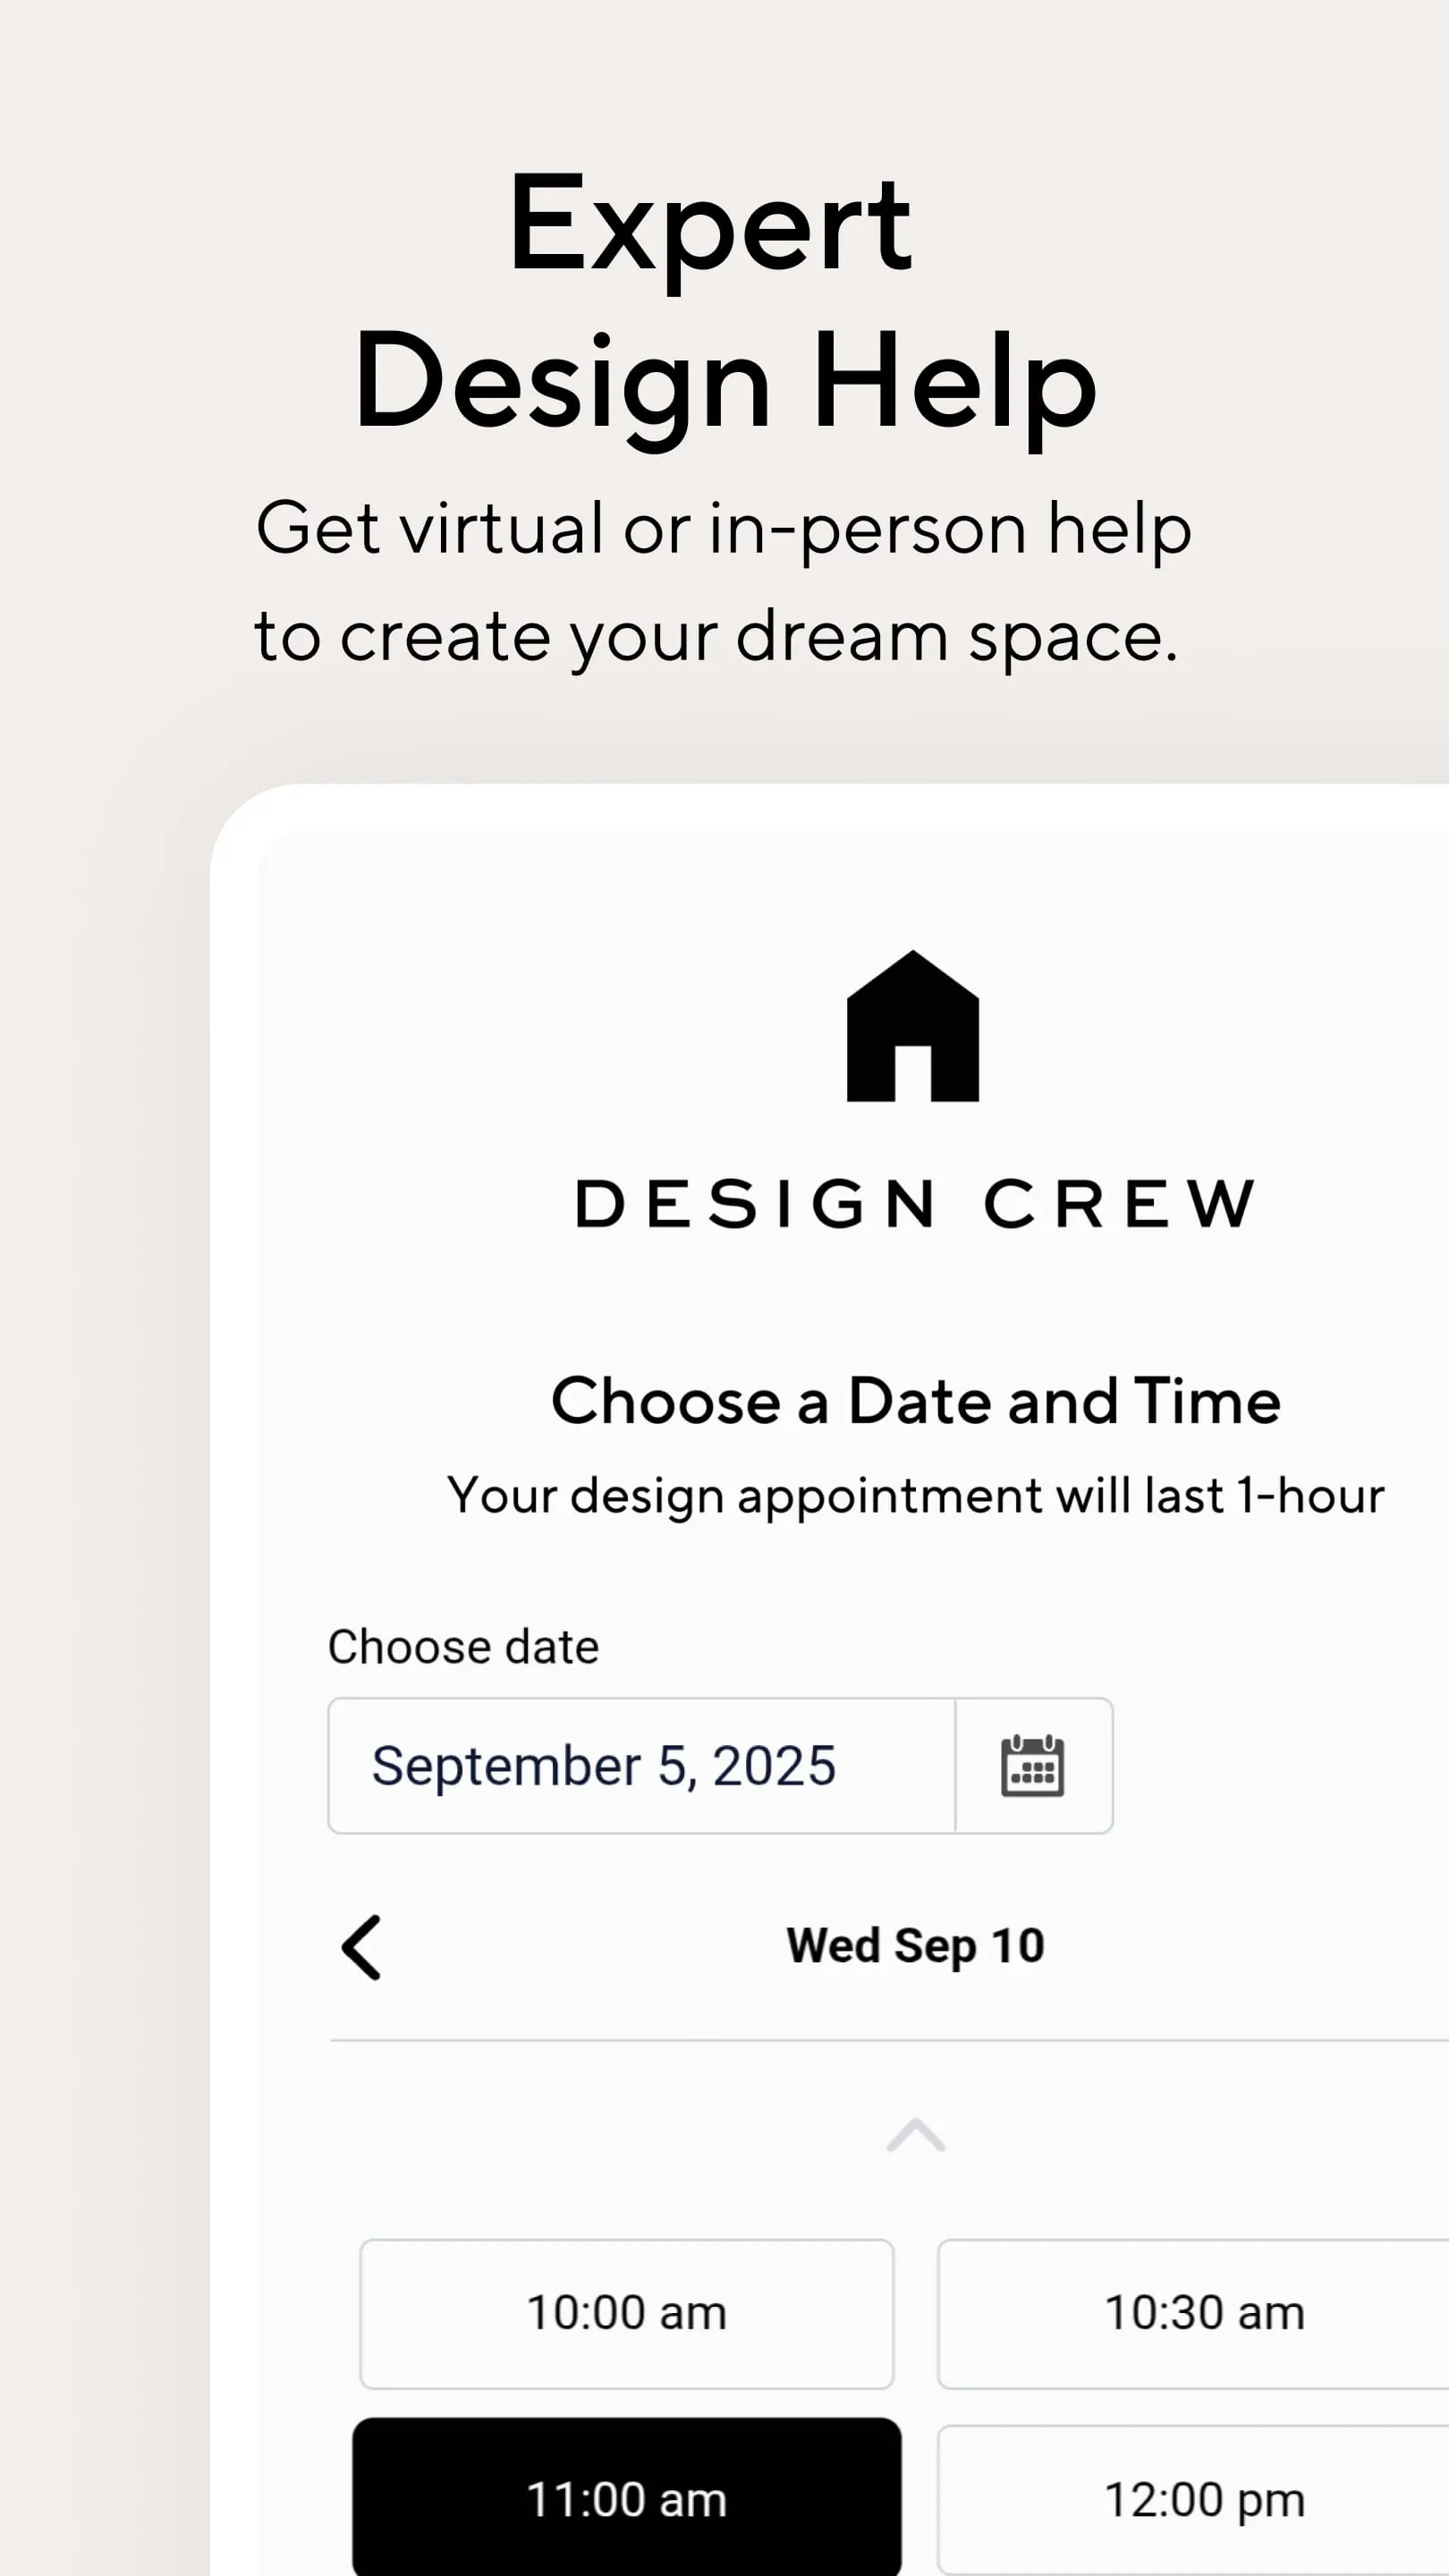Click the "Choose a Date and Time" heading

click(915, 1400)
